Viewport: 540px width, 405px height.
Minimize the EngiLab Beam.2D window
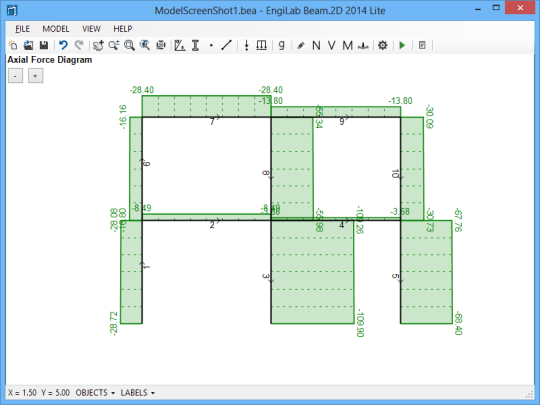478,9
